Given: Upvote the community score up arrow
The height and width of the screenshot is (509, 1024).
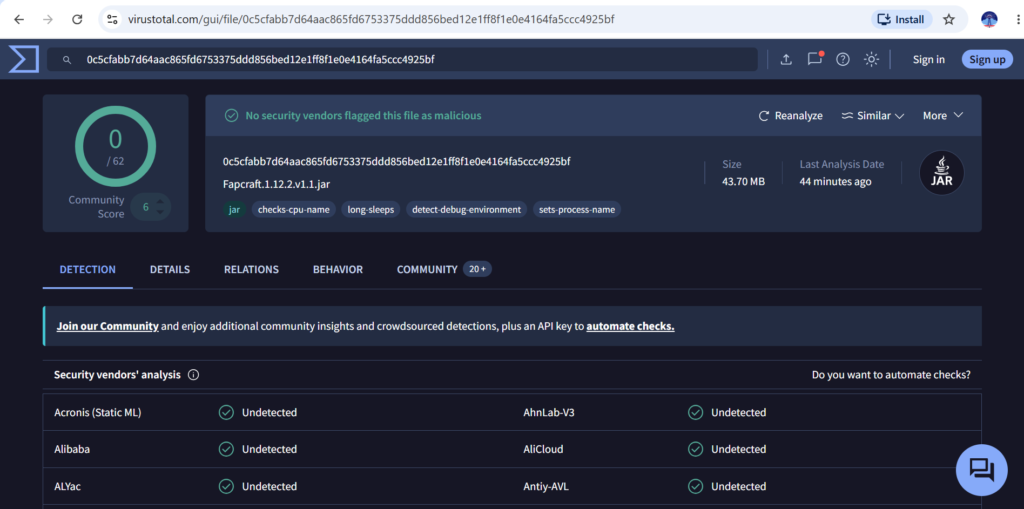Looking at the screenshot, I should tap(160, 200).
